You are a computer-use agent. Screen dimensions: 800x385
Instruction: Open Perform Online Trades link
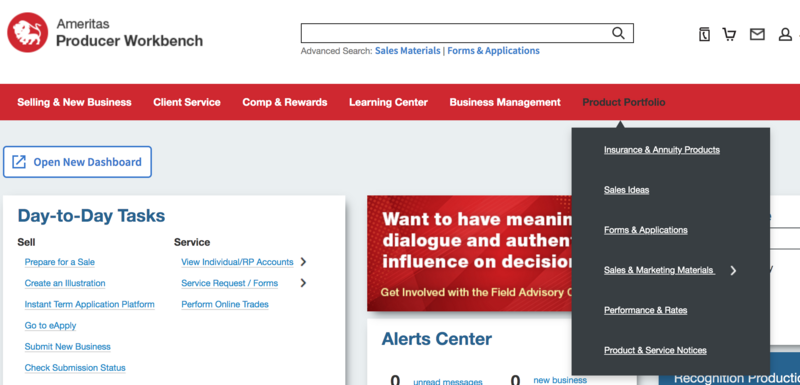click(x=225, y=304)
